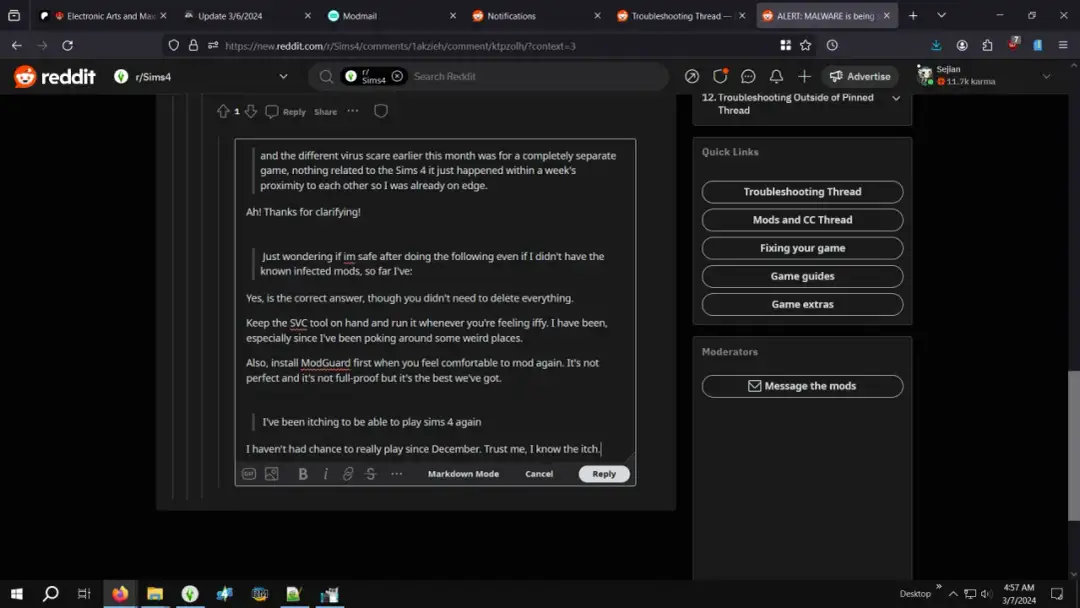This screenshot has height=608, width=1080.
Task: Open the moderation shield icon
Action: point(720,76)
